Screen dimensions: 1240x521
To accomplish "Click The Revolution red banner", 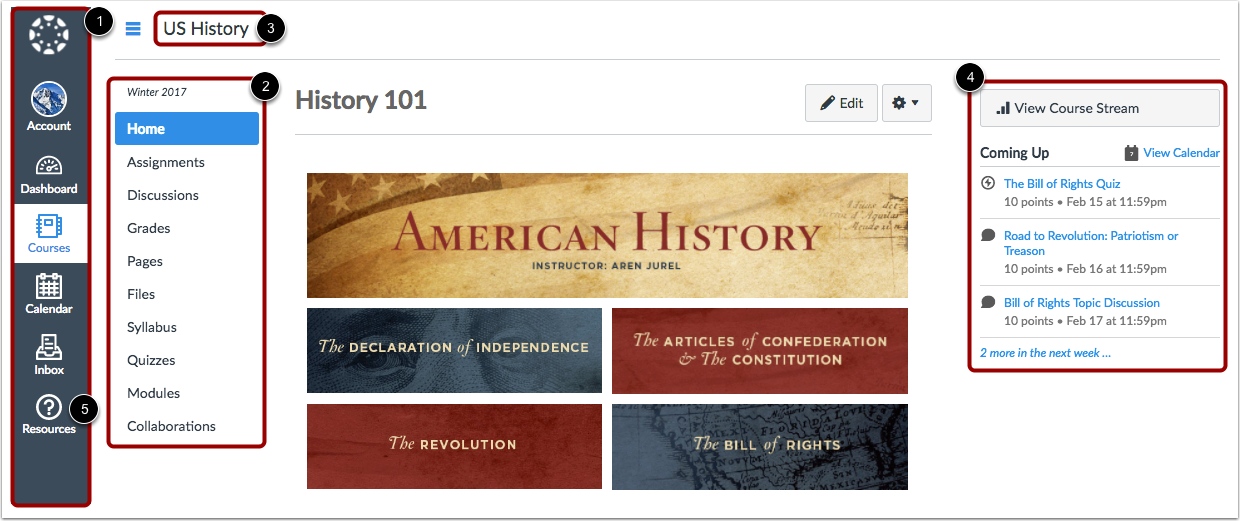I will 454,446.
